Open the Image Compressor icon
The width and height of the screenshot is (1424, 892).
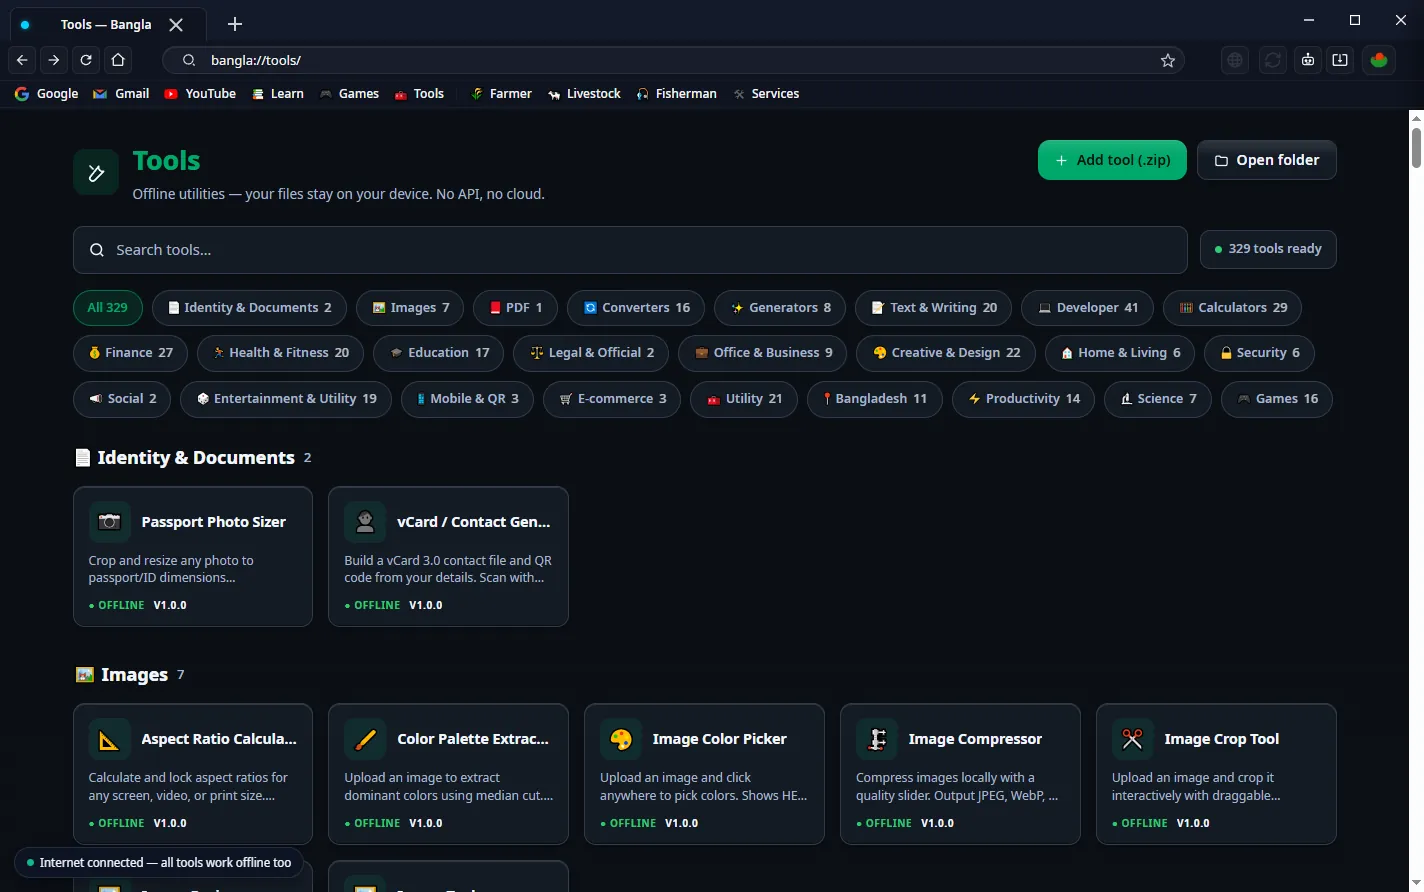pos(877,739)
